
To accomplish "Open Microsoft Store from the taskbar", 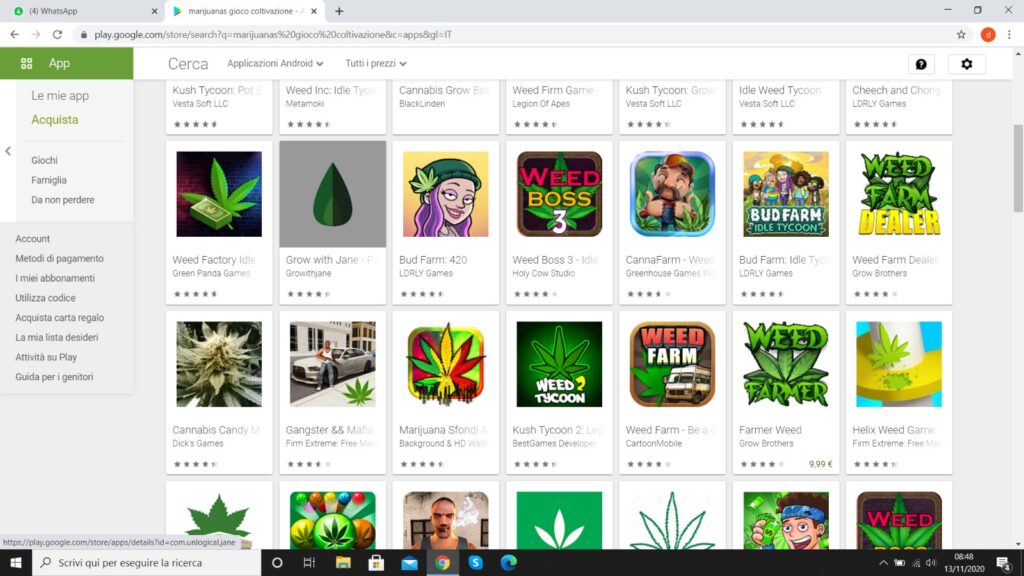I will (376, 562).
